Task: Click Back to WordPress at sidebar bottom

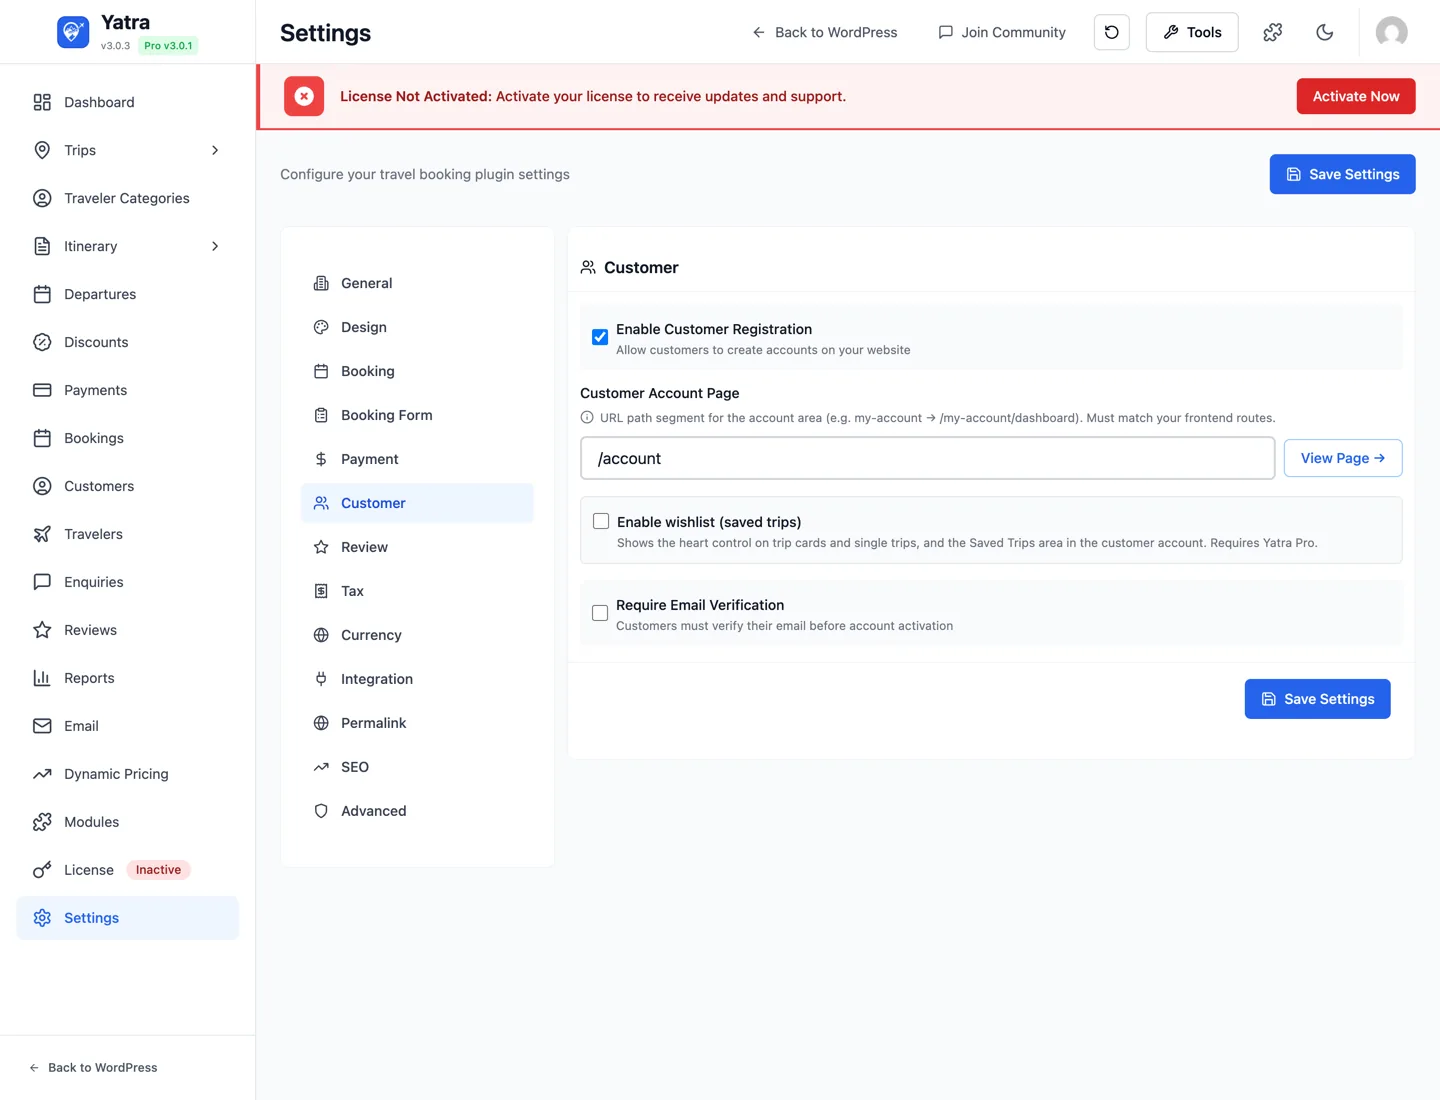Action: [93, 1068]
